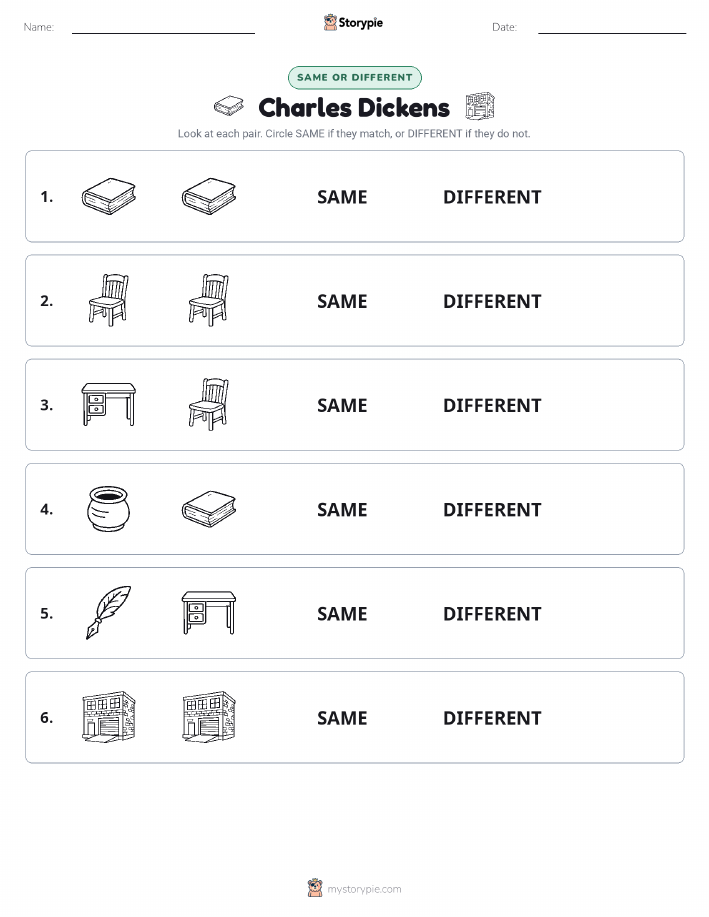The height and width of the screenshot is (917, 709).
Task: Click the Storypie bear logo at top
Action: coord(331,23)
